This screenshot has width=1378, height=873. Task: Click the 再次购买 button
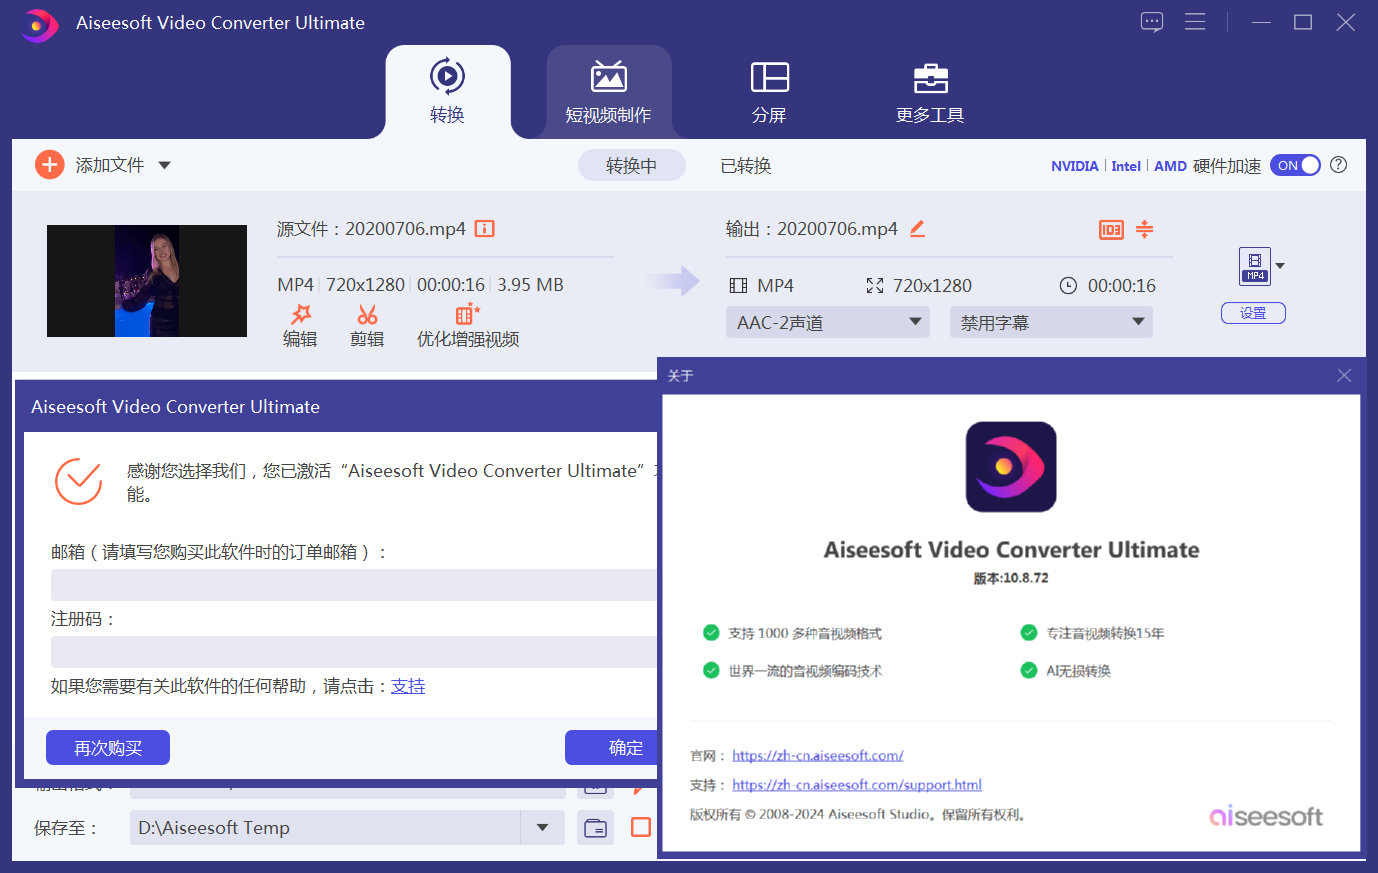tap(108, 748)
